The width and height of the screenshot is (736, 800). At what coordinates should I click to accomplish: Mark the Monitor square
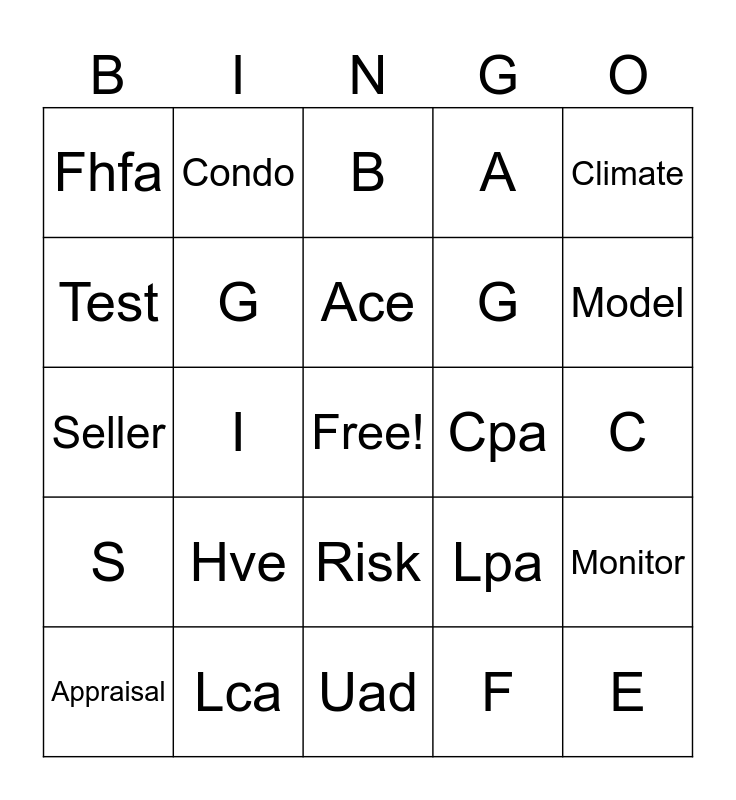pyautogui.click(x=627, y=562)
